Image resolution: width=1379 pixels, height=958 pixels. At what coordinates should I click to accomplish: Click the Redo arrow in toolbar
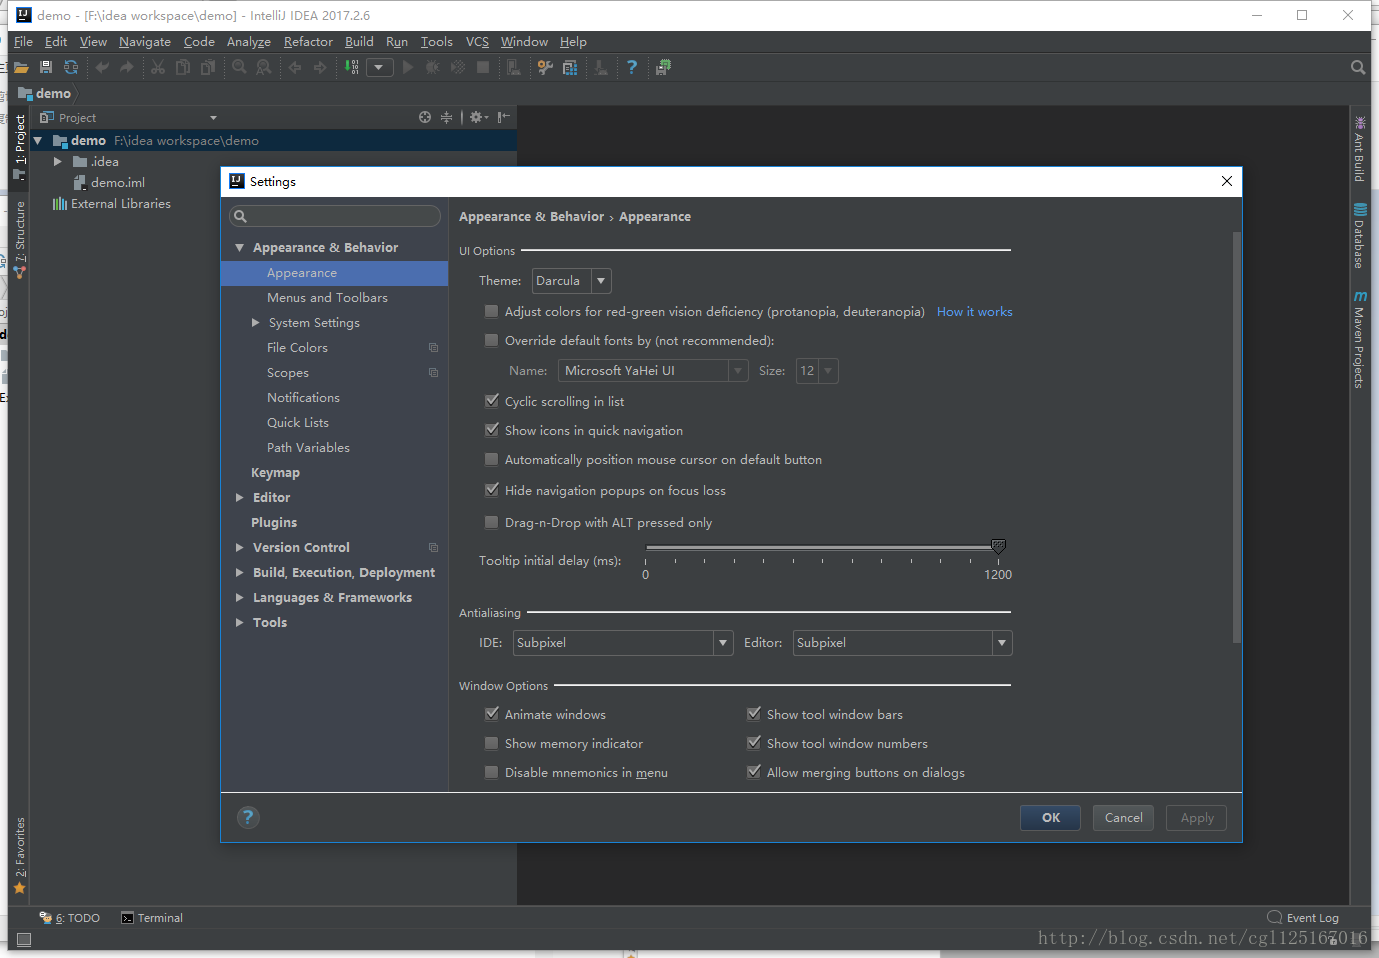pos(127,67)
